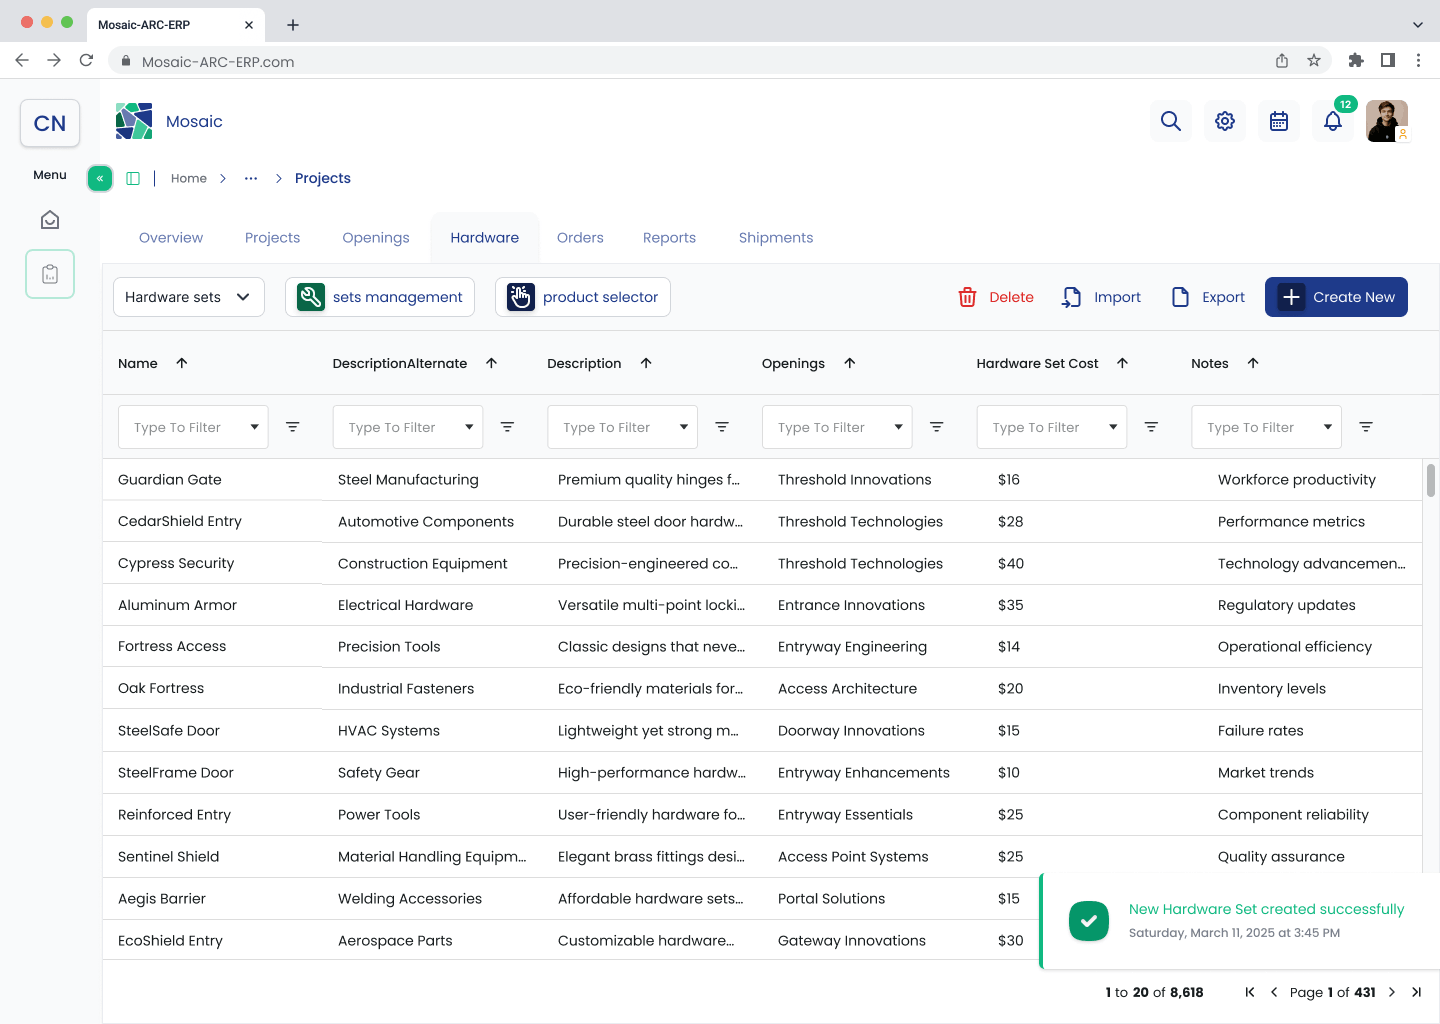Screen dimensions: 1440x1024
Task: Select the Hardware tab
Action: click(485, 238)
